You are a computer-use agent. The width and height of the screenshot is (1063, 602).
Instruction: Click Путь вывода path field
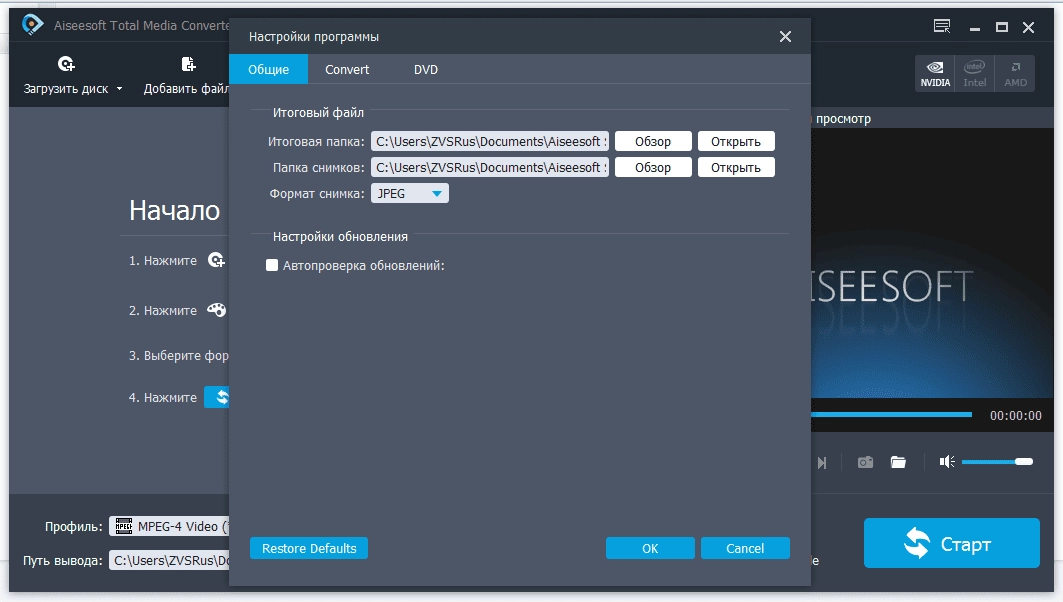coord(169,560)
